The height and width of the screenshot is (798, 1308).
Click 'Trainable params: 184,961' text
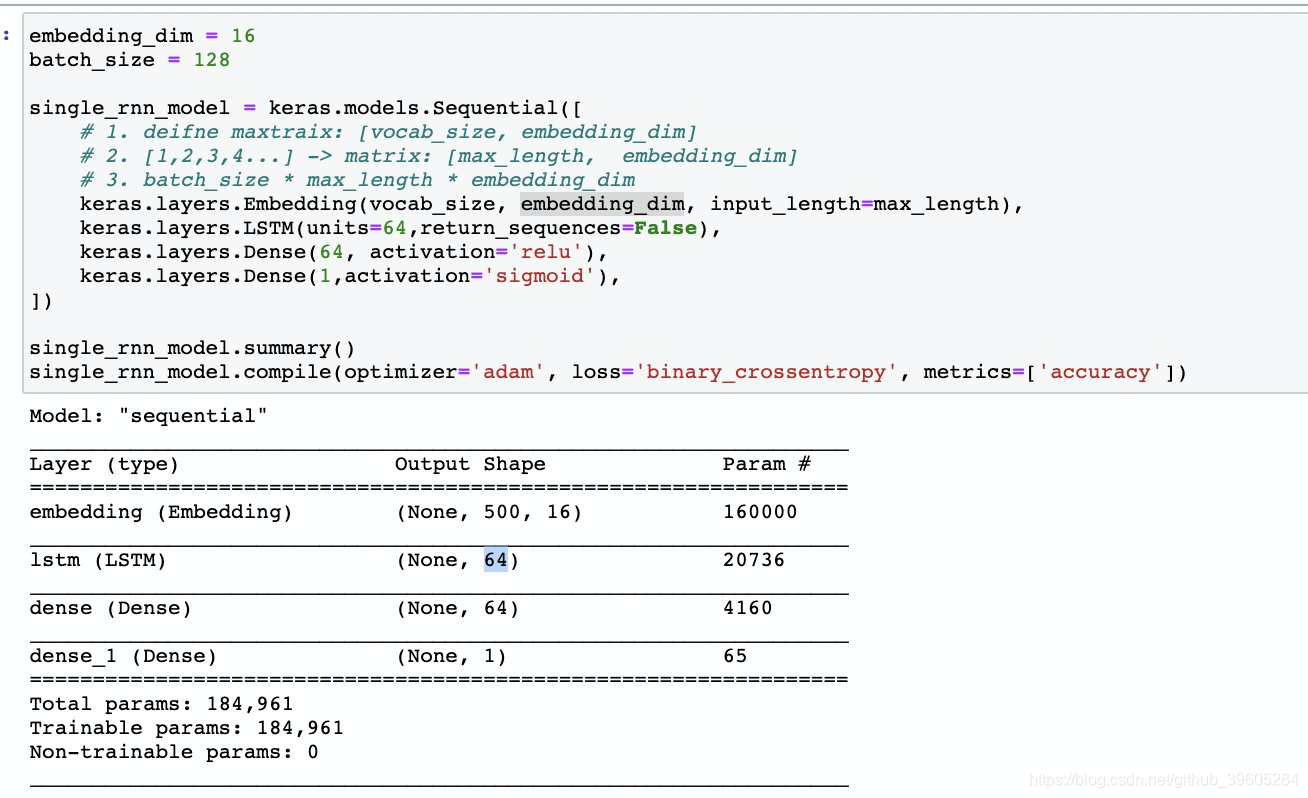pos(186,728)
